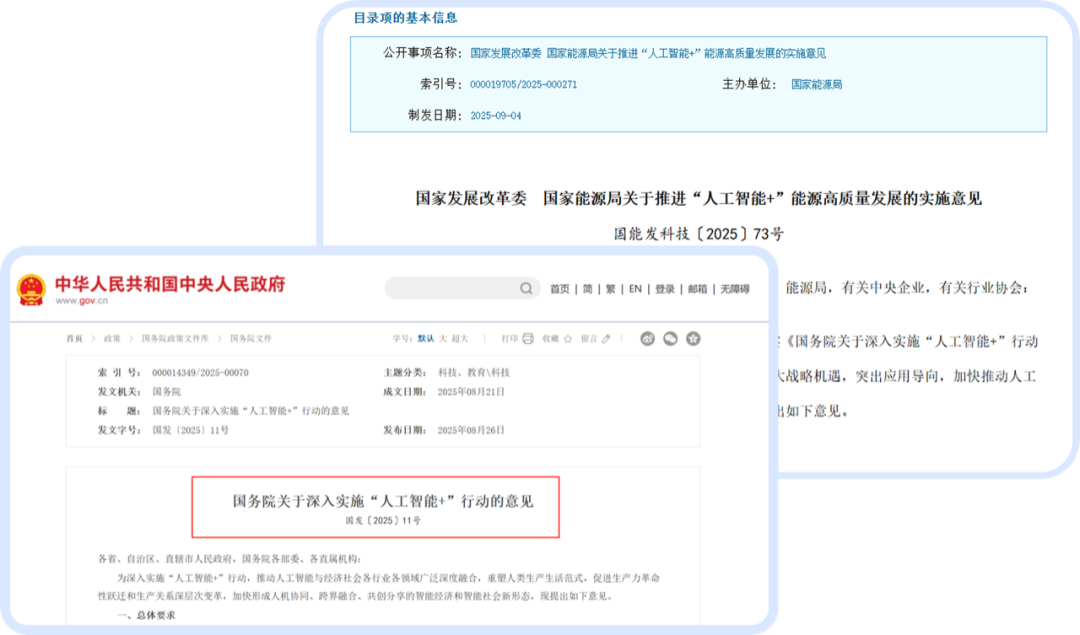The image size is (1080, 635).
Task: Click the national emblem logo on gov.cn page
Action: [x=31, y=289]
